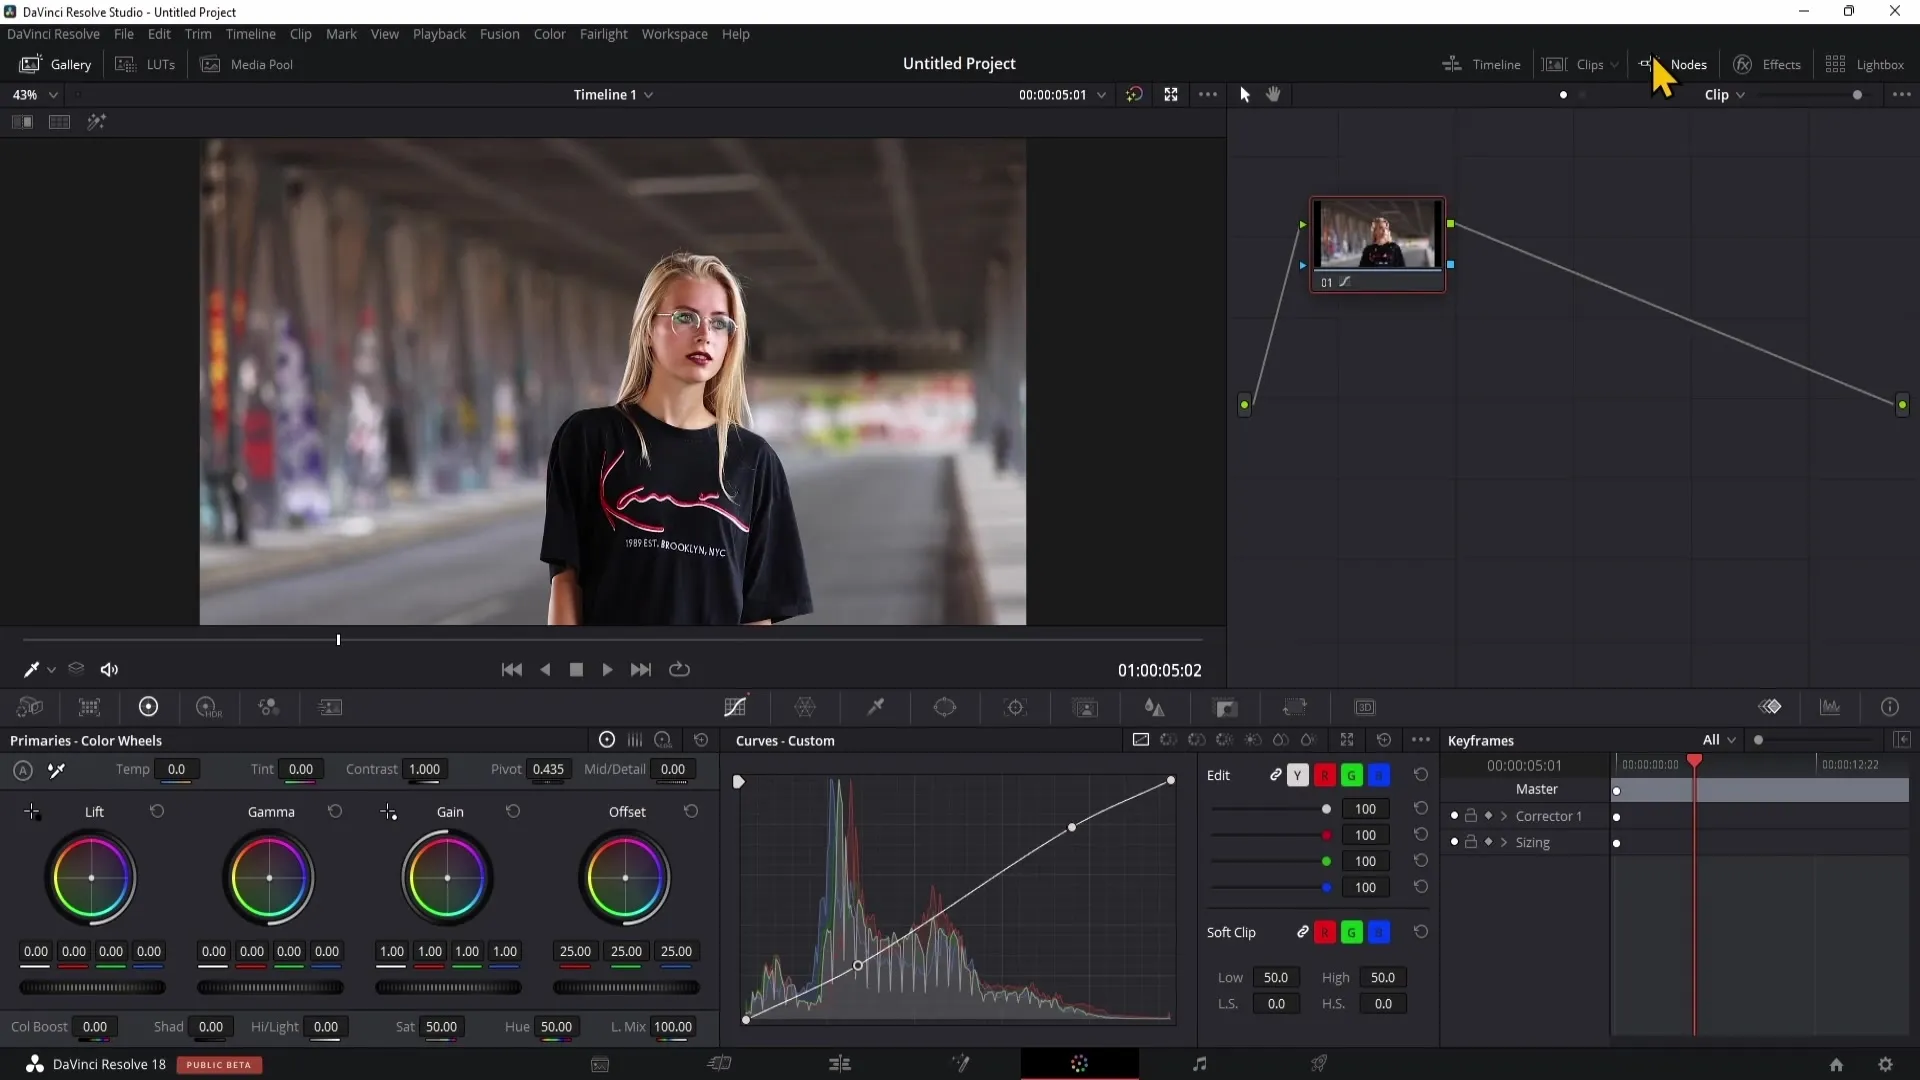Image resolution: width=1920 pixels, height=1080 pixels.
Task: Toggle Sizing track auto keyframe diamond
Action: point(1488,842)
